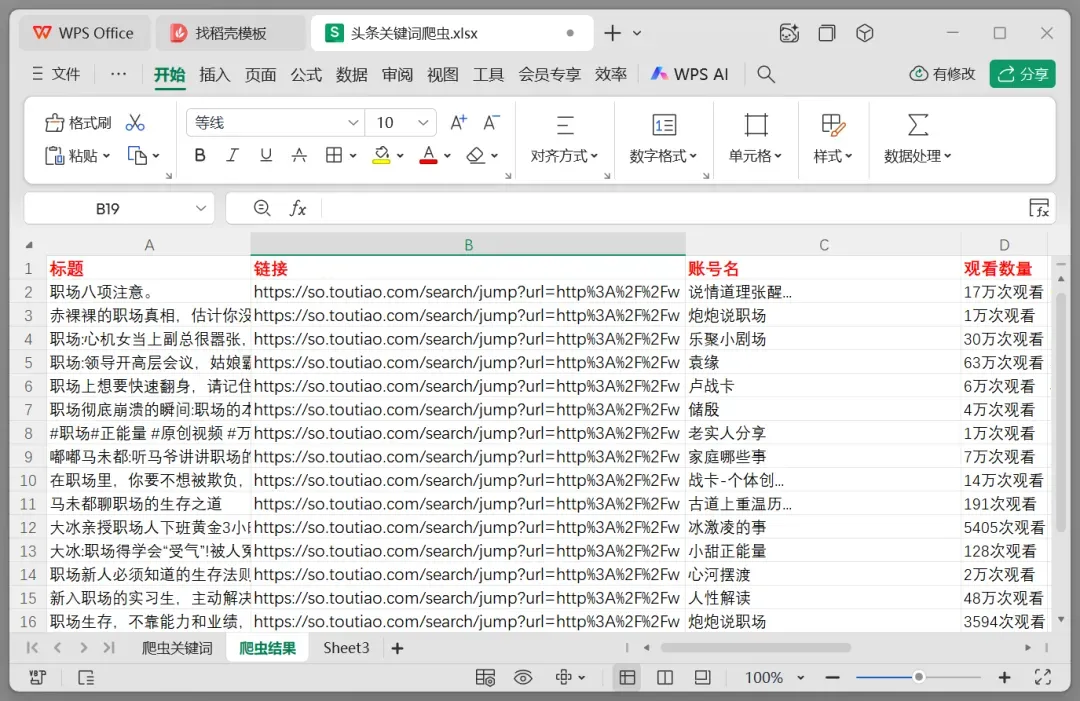Screen dimensions: 1080x701
Task: Click the robot assistant icon in title bar
Action: point(789,33)
